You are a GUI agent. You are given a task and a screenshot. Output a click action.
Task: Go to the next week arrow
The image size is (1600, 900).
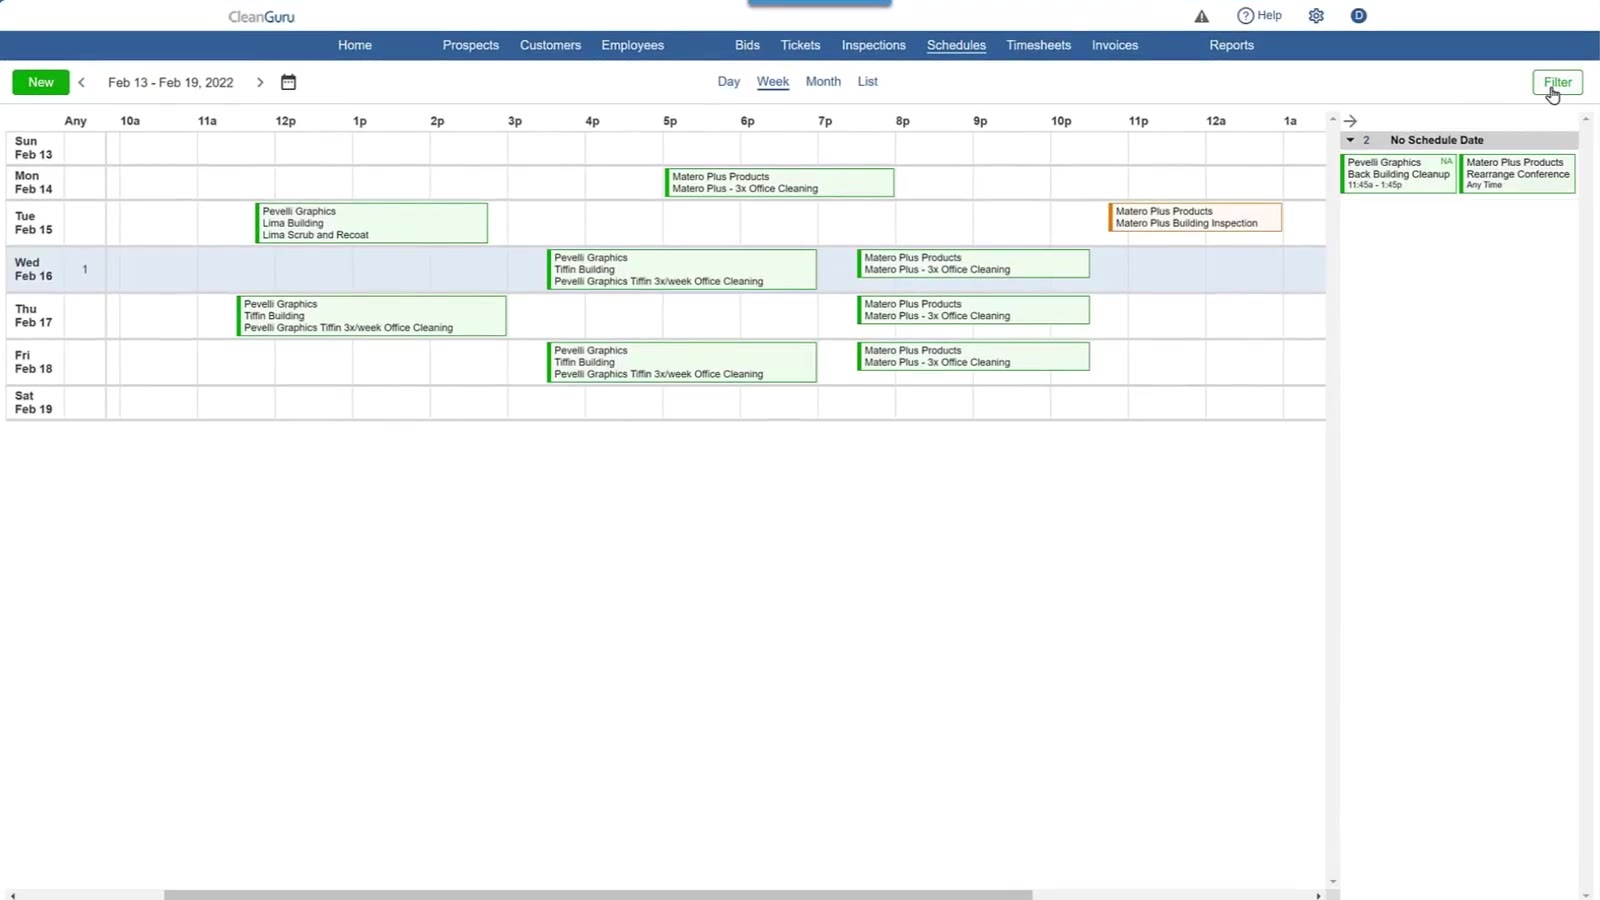pos(260,82)
